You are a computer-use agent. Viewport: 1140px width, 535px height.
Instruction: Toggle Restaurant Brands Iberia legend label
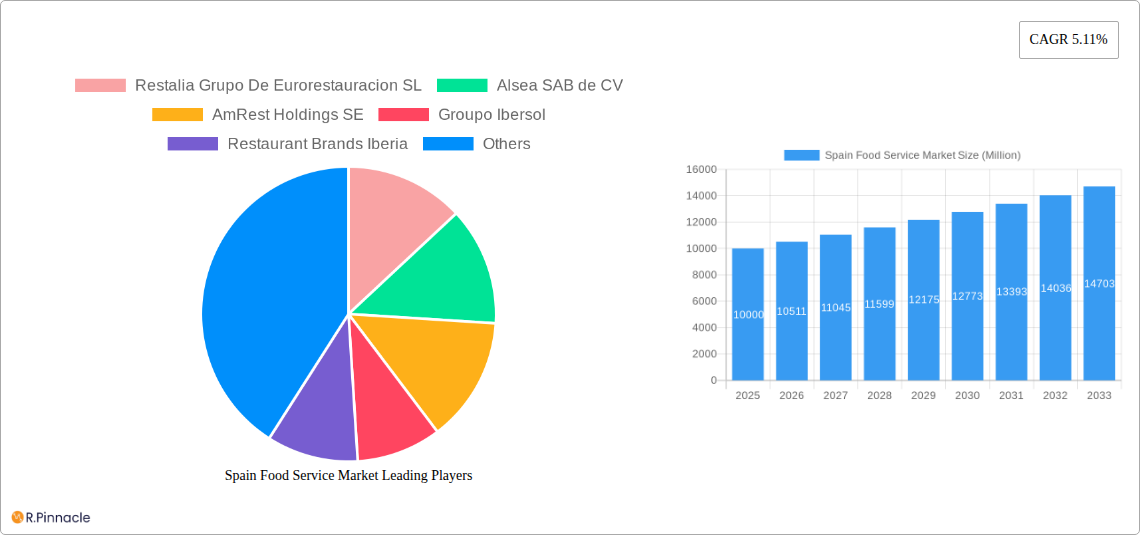click(x=318, y=143)
